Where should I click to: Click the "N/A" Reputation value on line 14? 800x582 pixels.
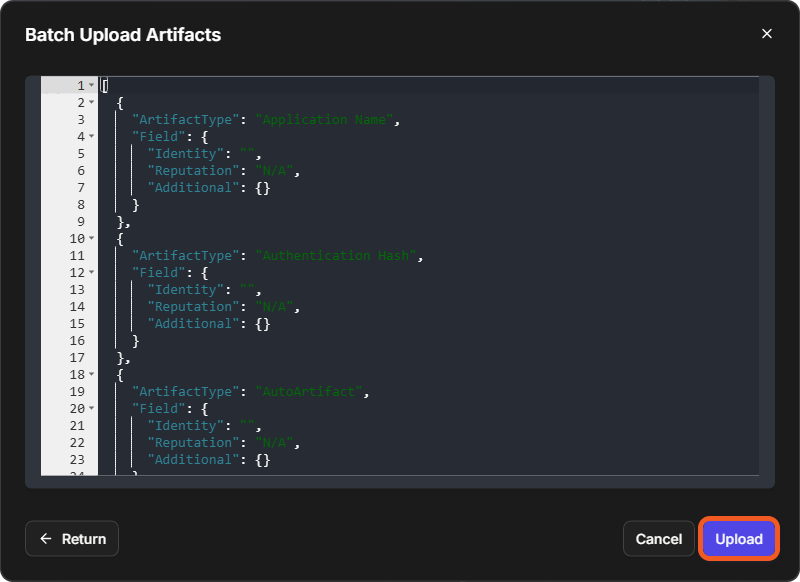point(274,307)
